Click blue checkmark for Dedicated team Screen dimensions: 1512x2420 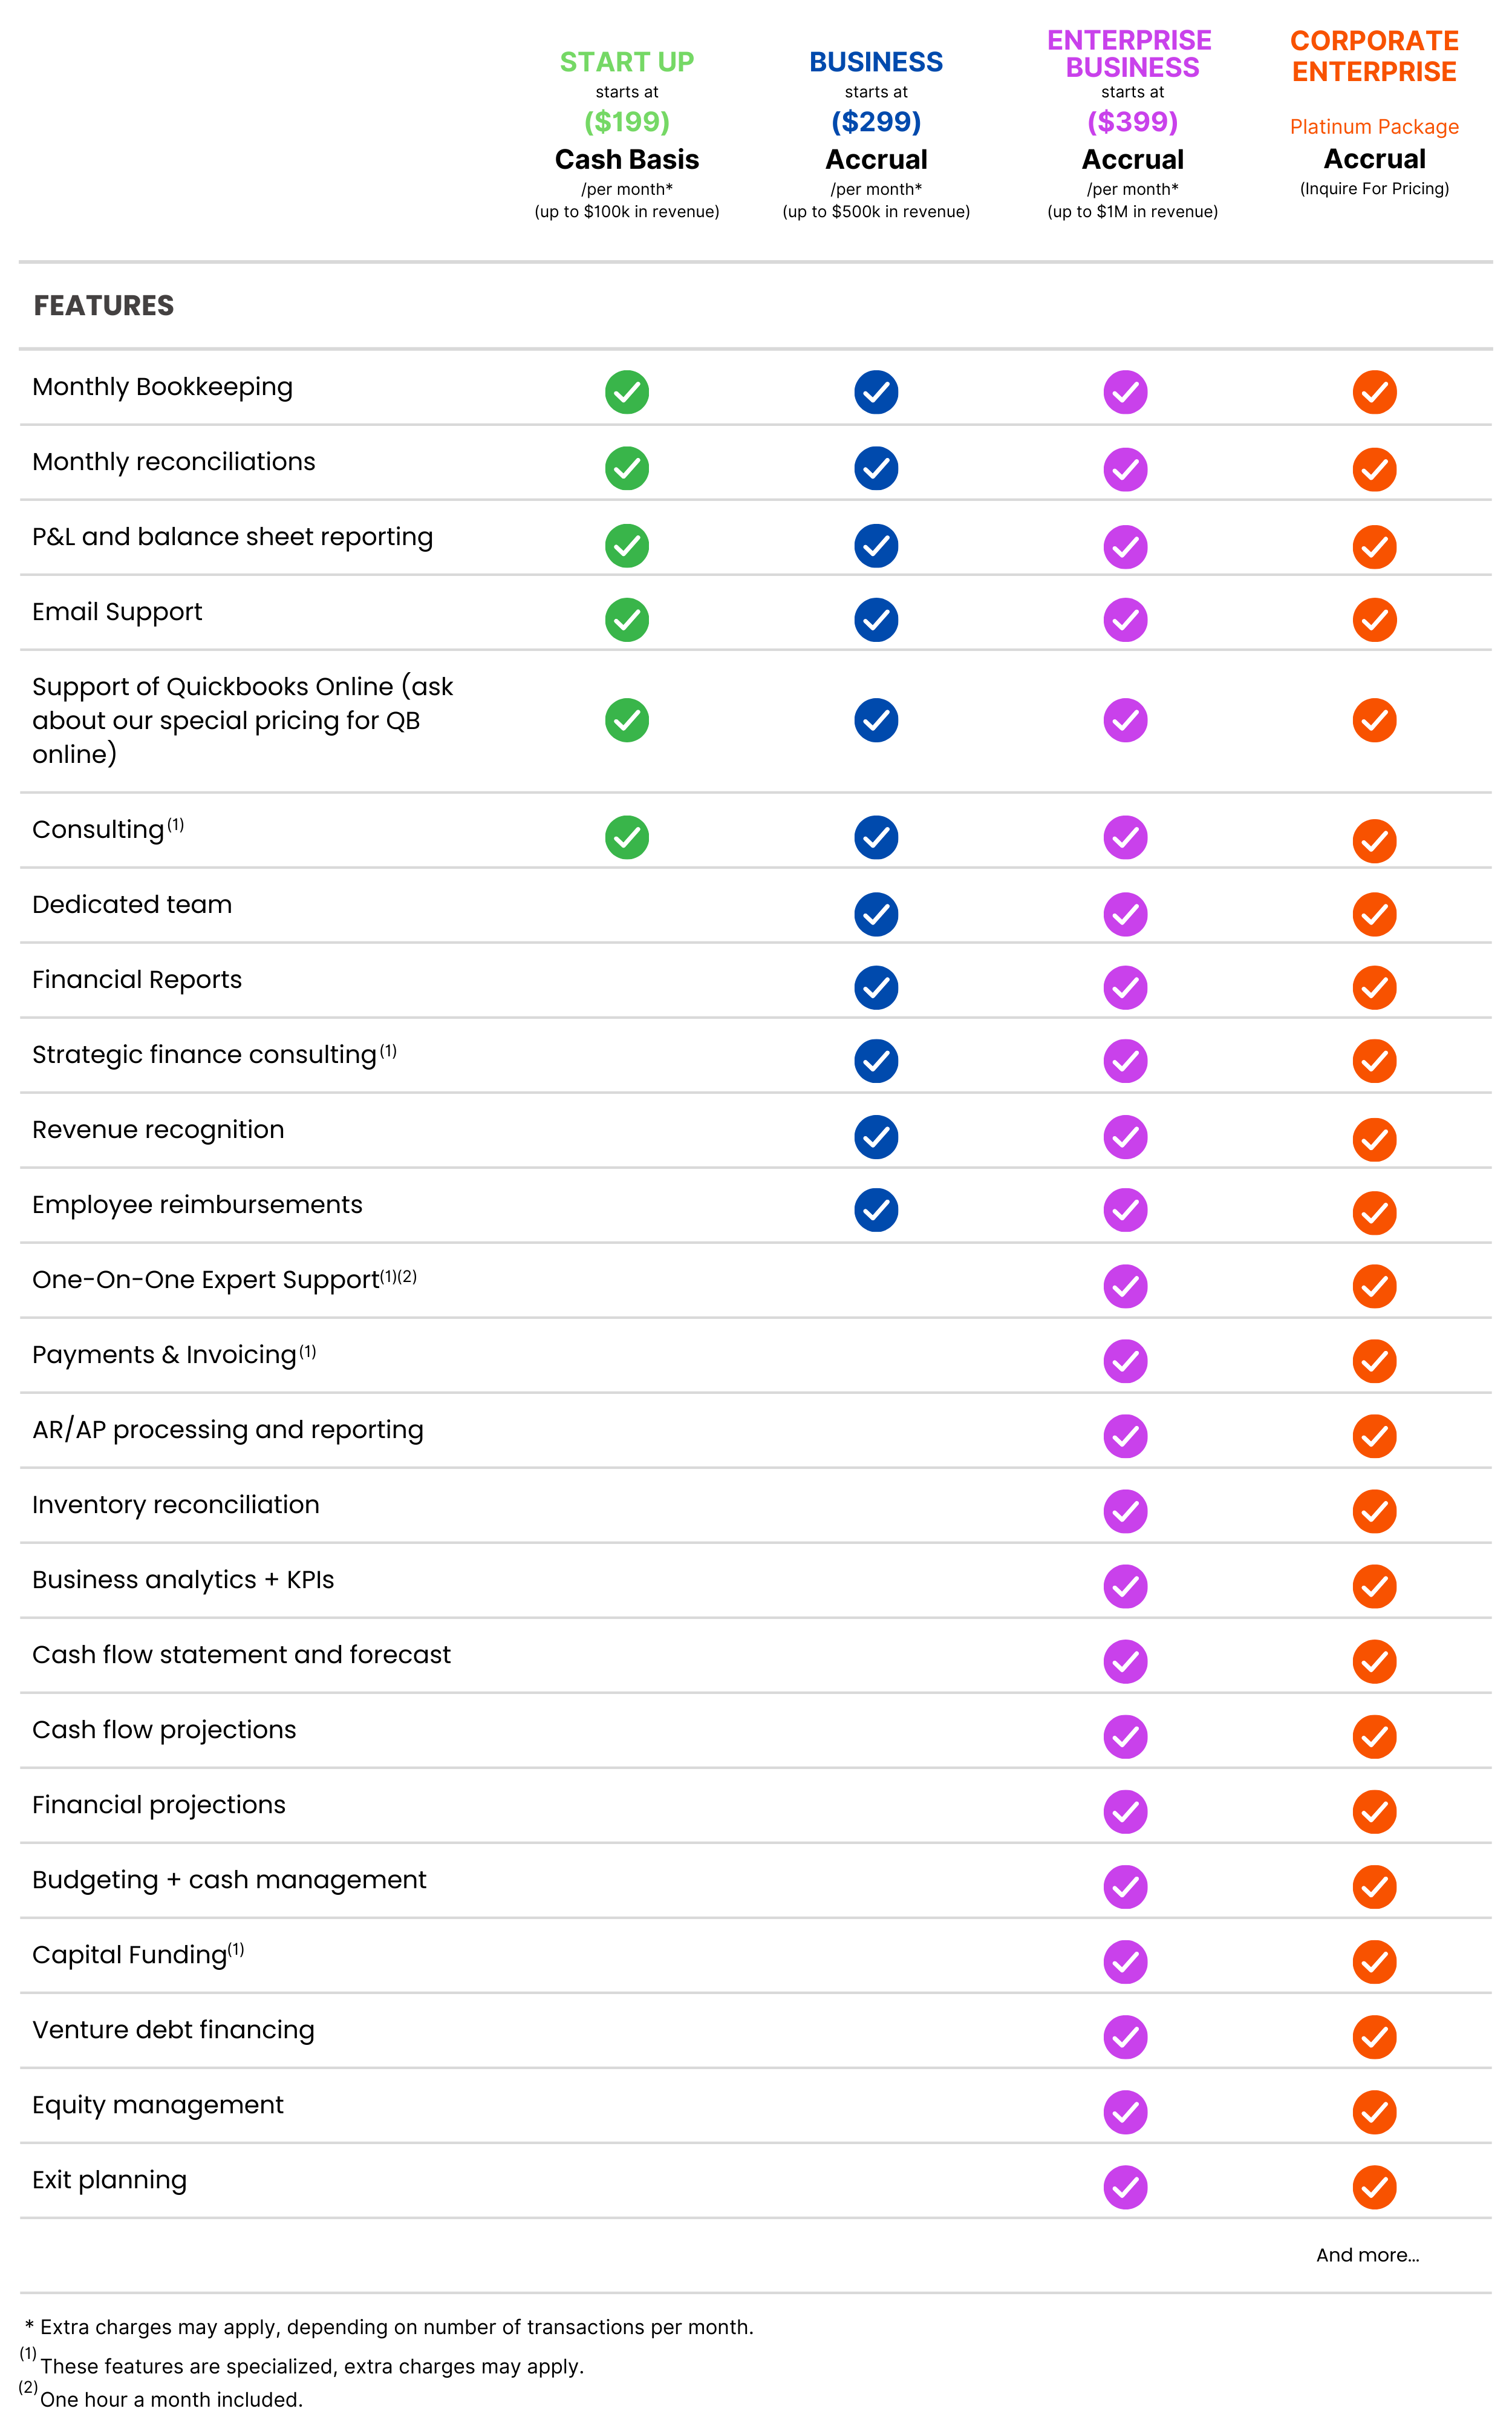click(876, 914)
